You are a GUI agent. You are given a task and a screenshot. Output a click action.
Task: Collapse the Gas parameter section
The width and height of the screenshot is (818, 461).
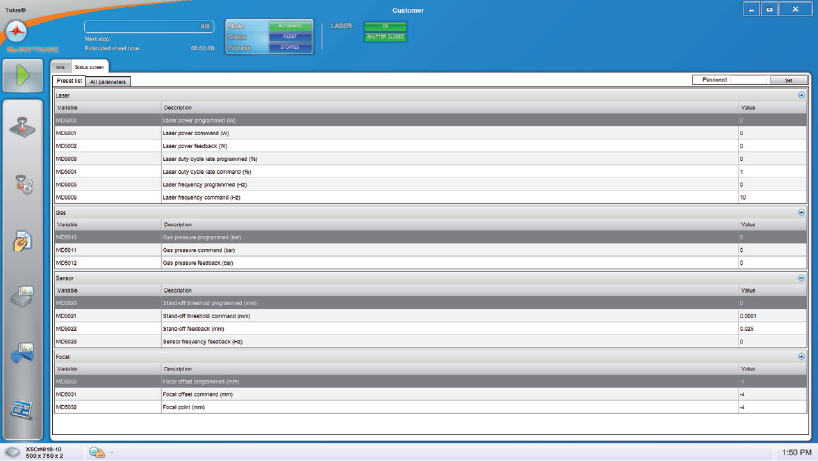click(801, 212)
